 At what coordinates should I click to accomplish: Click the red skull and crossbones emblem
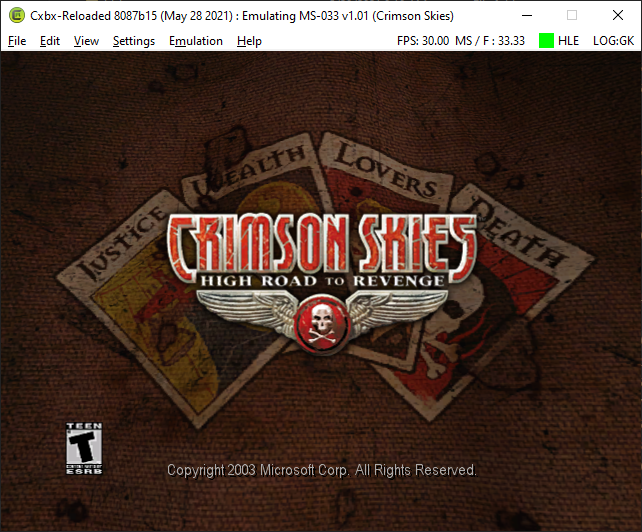click(322, 323)
